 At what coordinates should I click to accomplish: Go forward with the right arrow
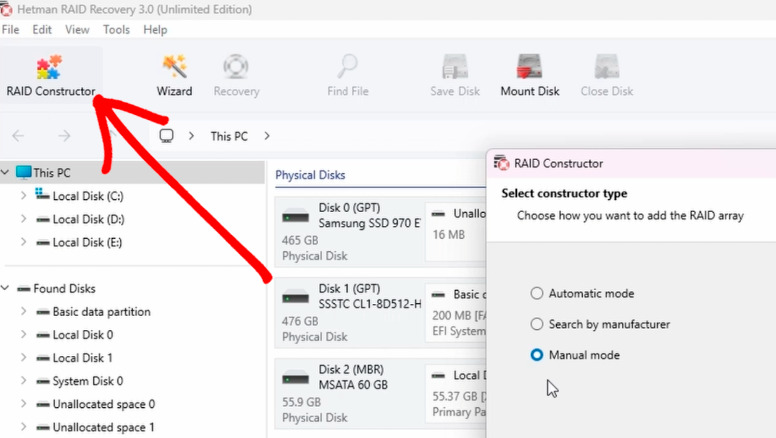point(64,136)
